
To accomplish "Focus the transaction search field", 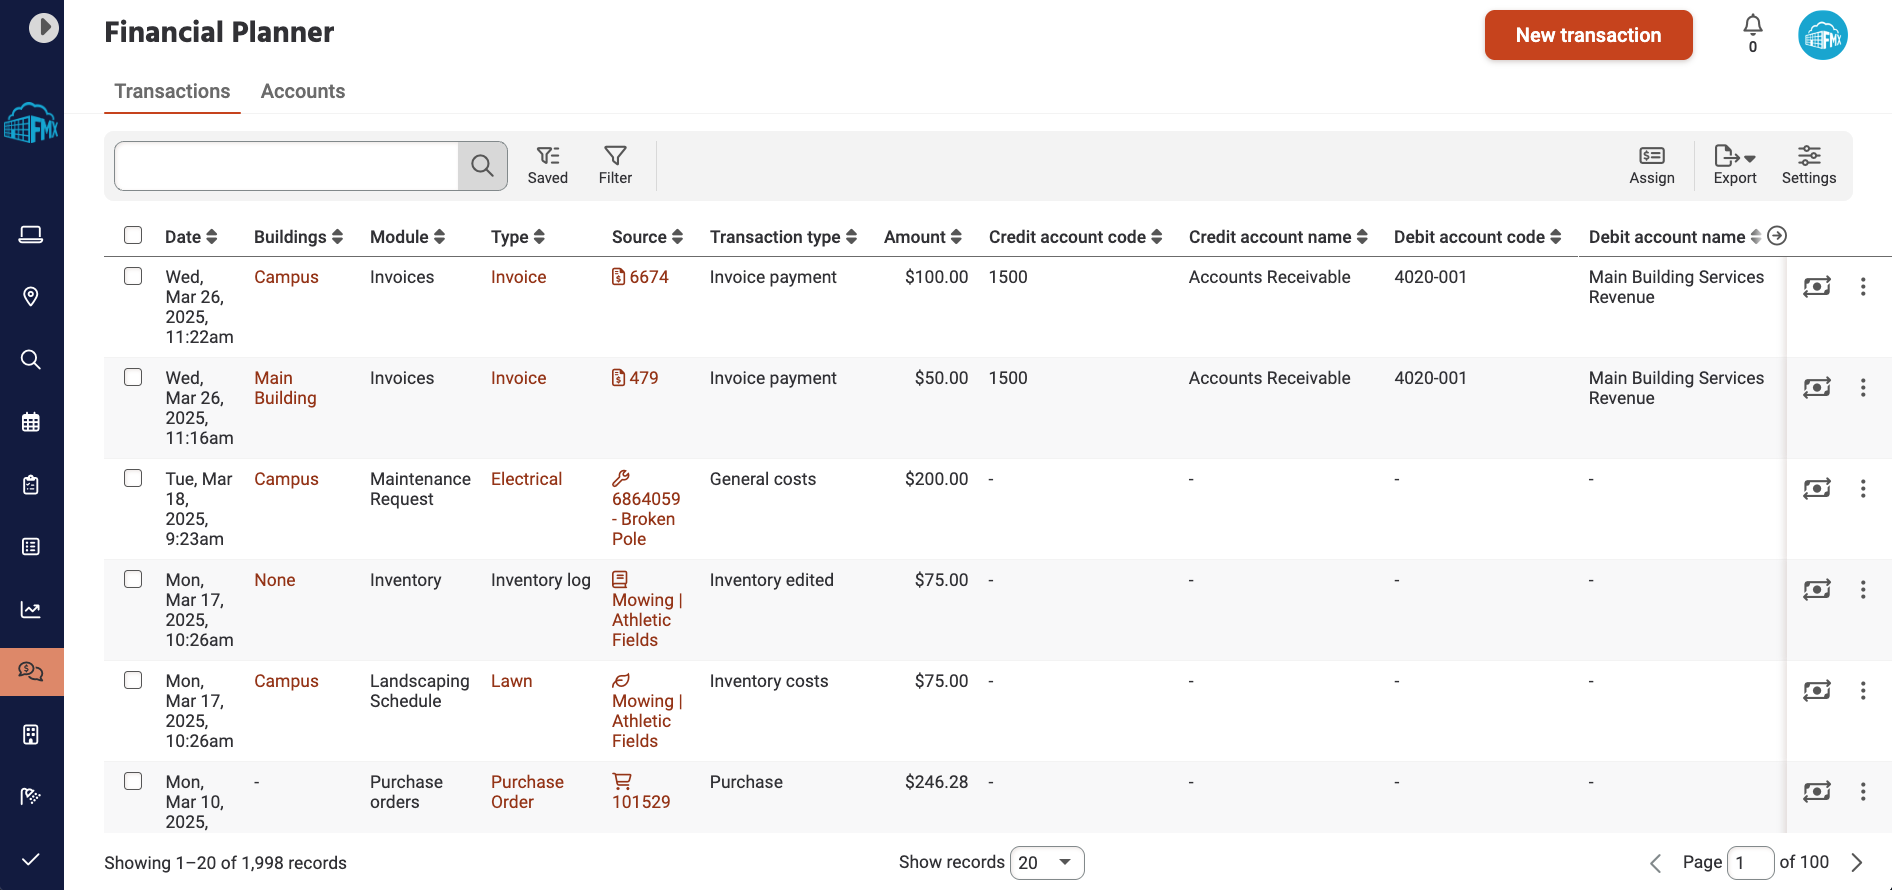I will click(286, 166).
